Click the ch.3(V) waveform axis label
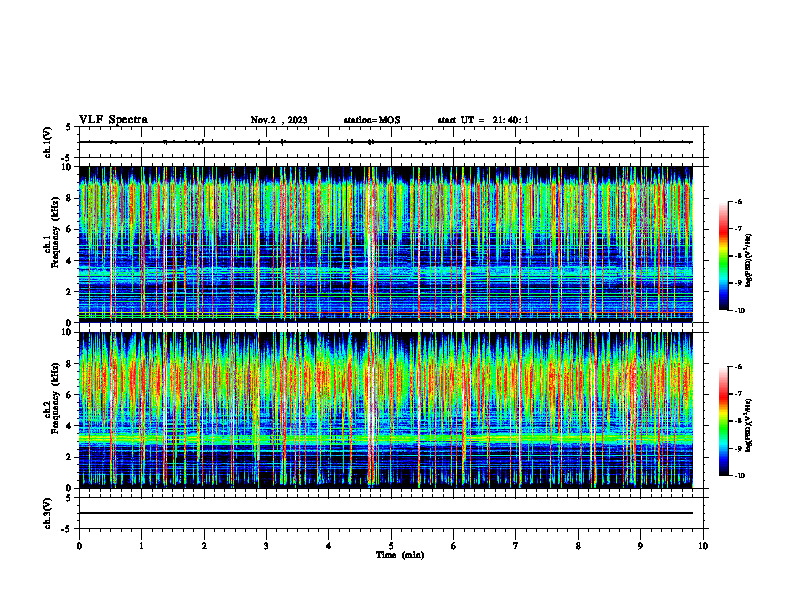 click(47, 513)
